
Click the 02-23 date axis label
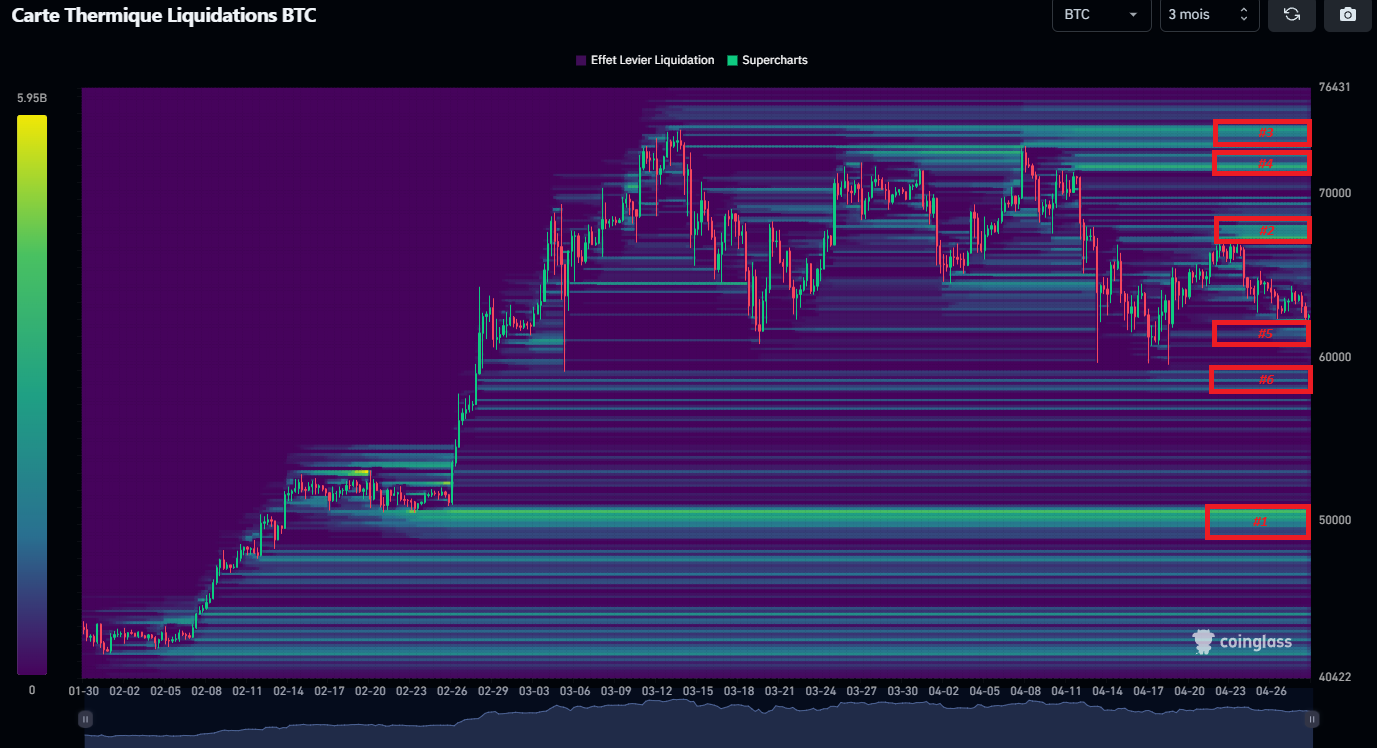[411, 691]
